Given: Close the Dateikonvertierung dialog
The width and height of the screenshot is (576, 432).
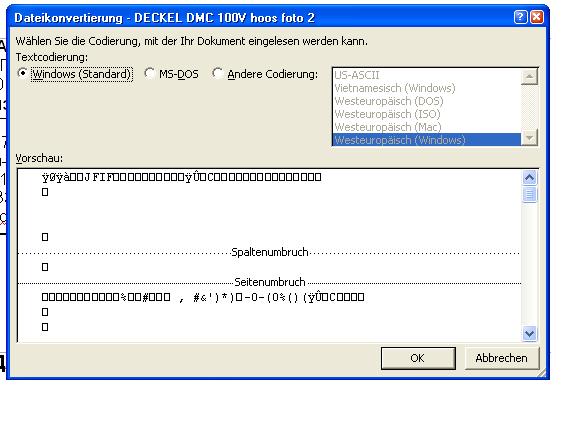Looking at the screenshot, I should 537,17.
